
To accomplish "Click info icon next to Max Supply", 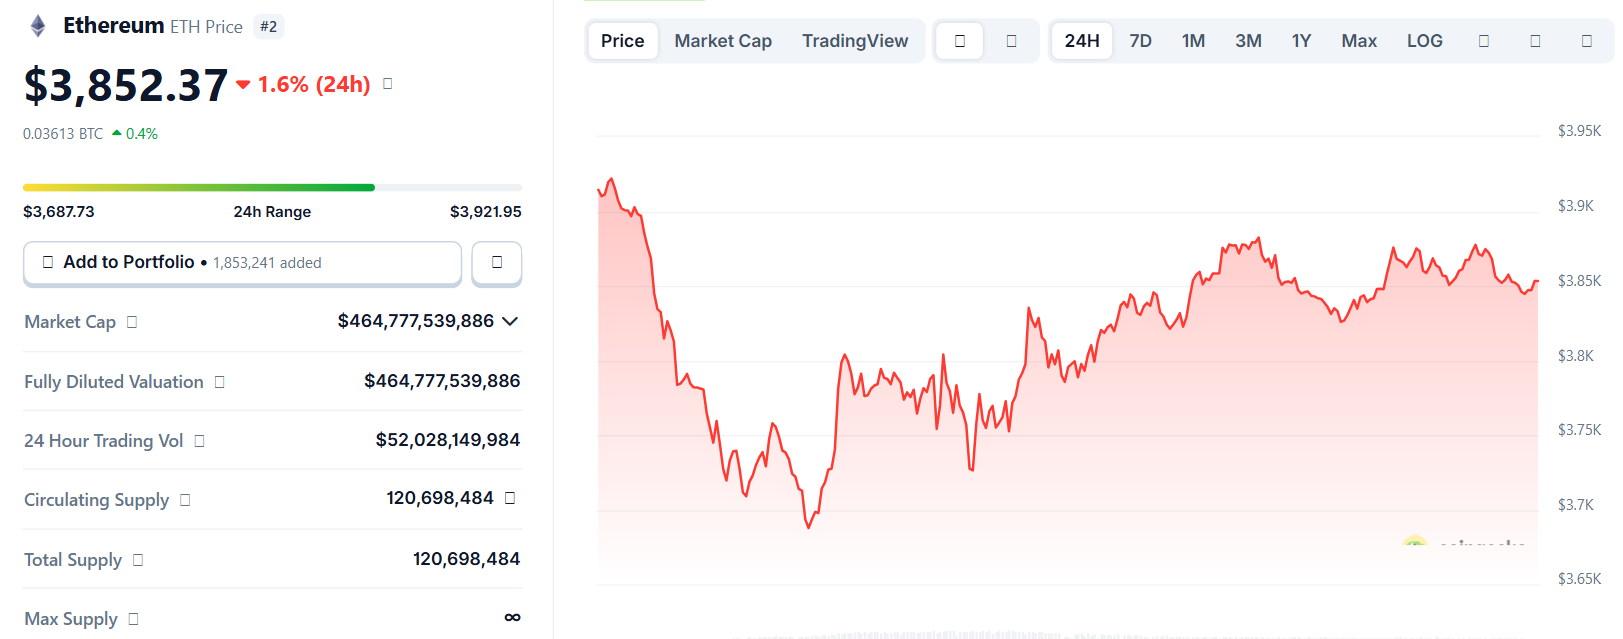I will tap(134, 619).
